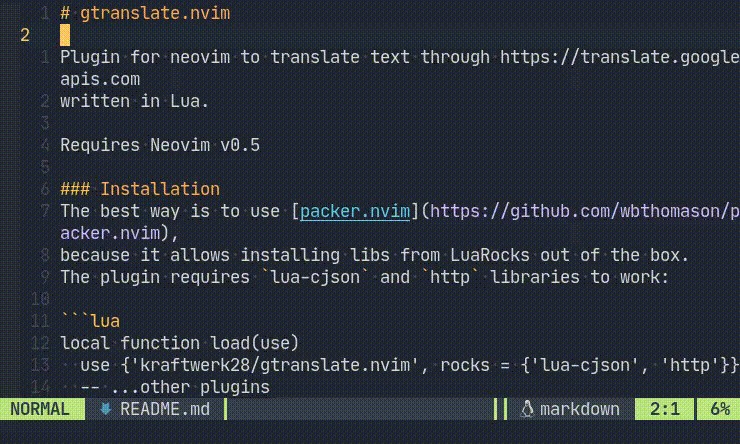Screen dimensions: 740x444
Task: Click the translate.google URL in first paragraph
Action: (x=619, y=57)
